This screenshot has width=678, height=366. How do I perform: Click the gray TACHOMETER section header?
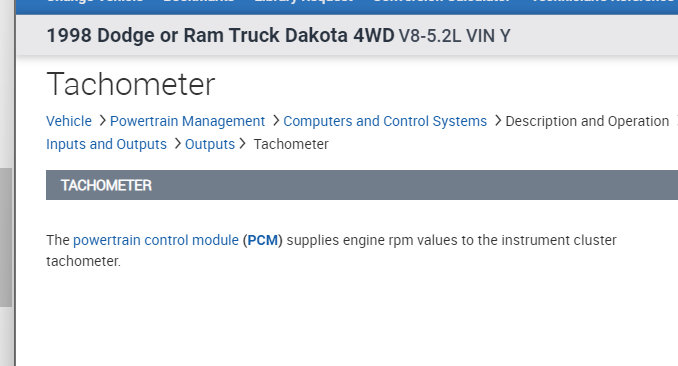point(362,185)
